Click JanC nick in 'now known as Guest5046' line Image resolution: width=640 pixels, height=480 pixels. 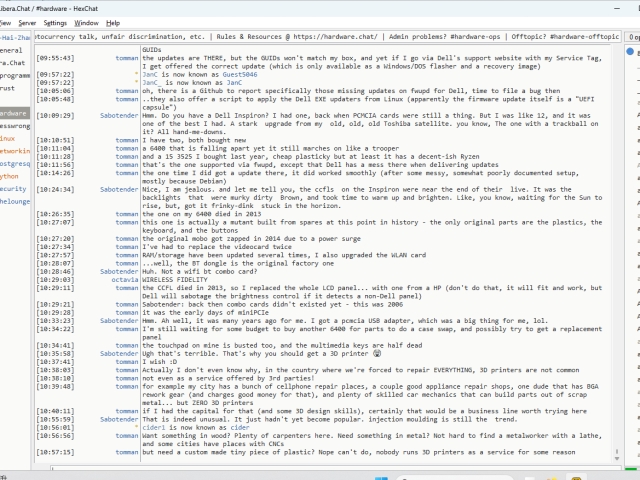[150, 74]
